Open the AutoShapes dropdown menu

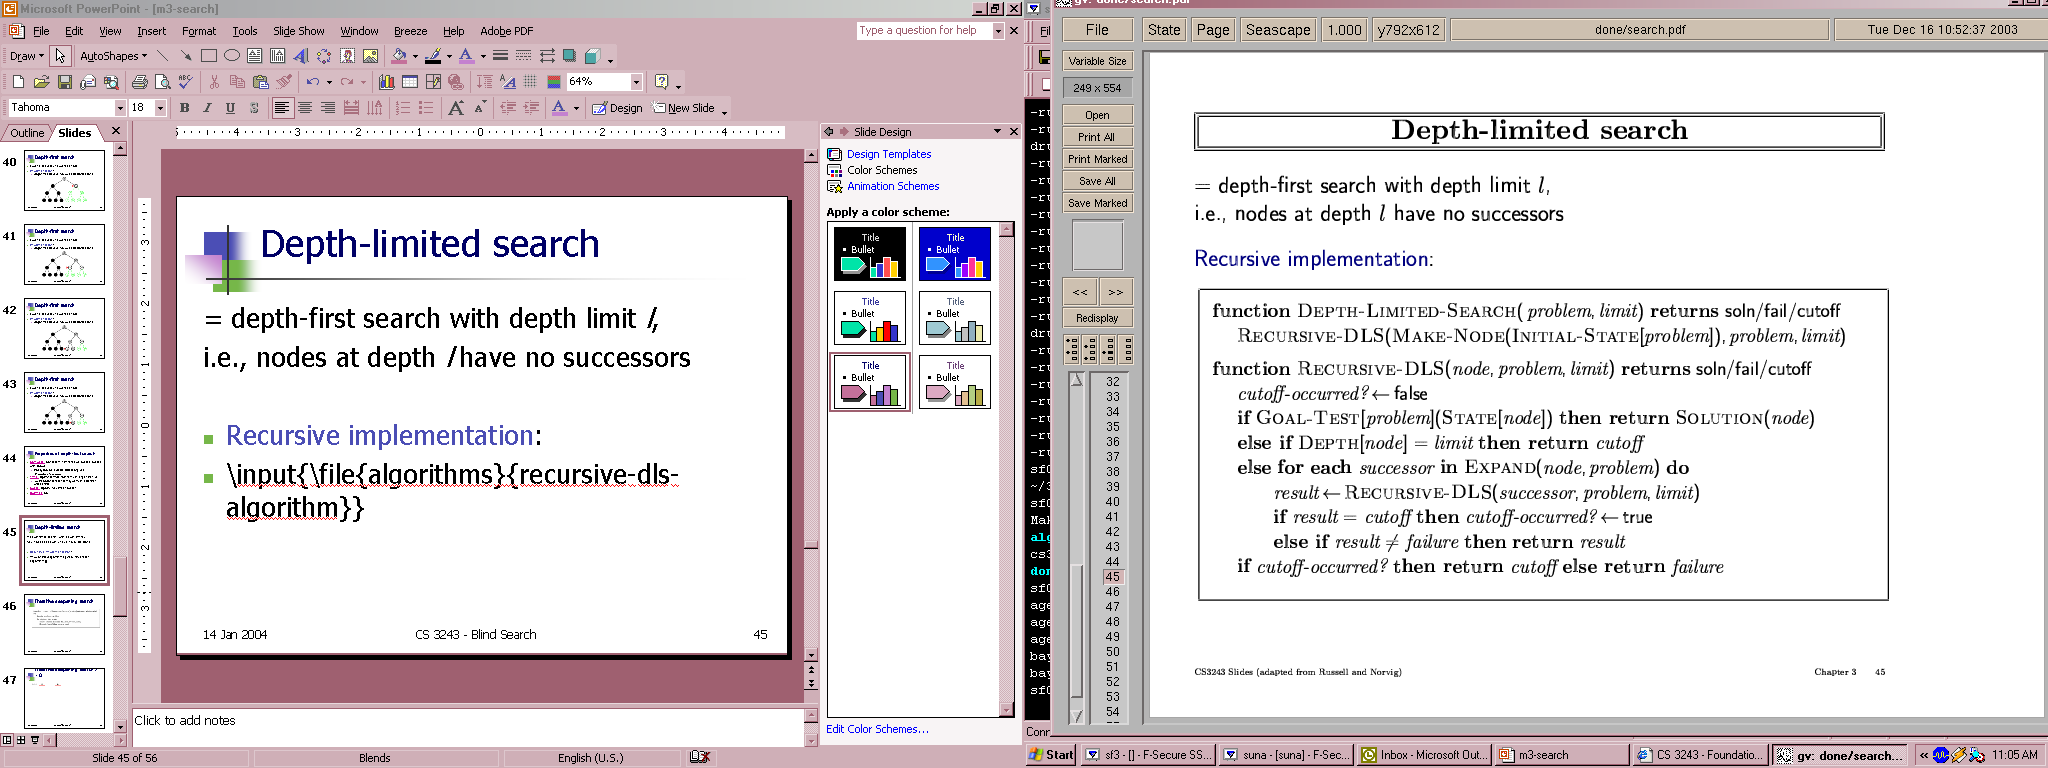(x=113, y=56)
